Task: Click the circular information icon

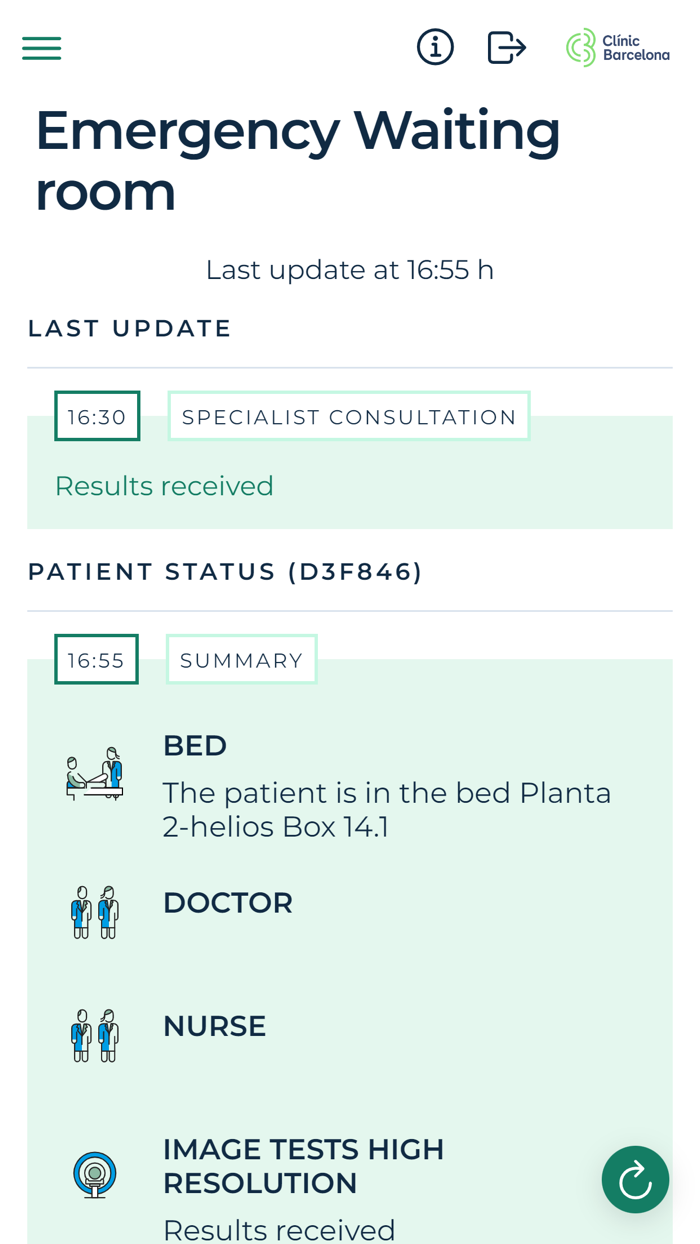Action: pos(435,46)
